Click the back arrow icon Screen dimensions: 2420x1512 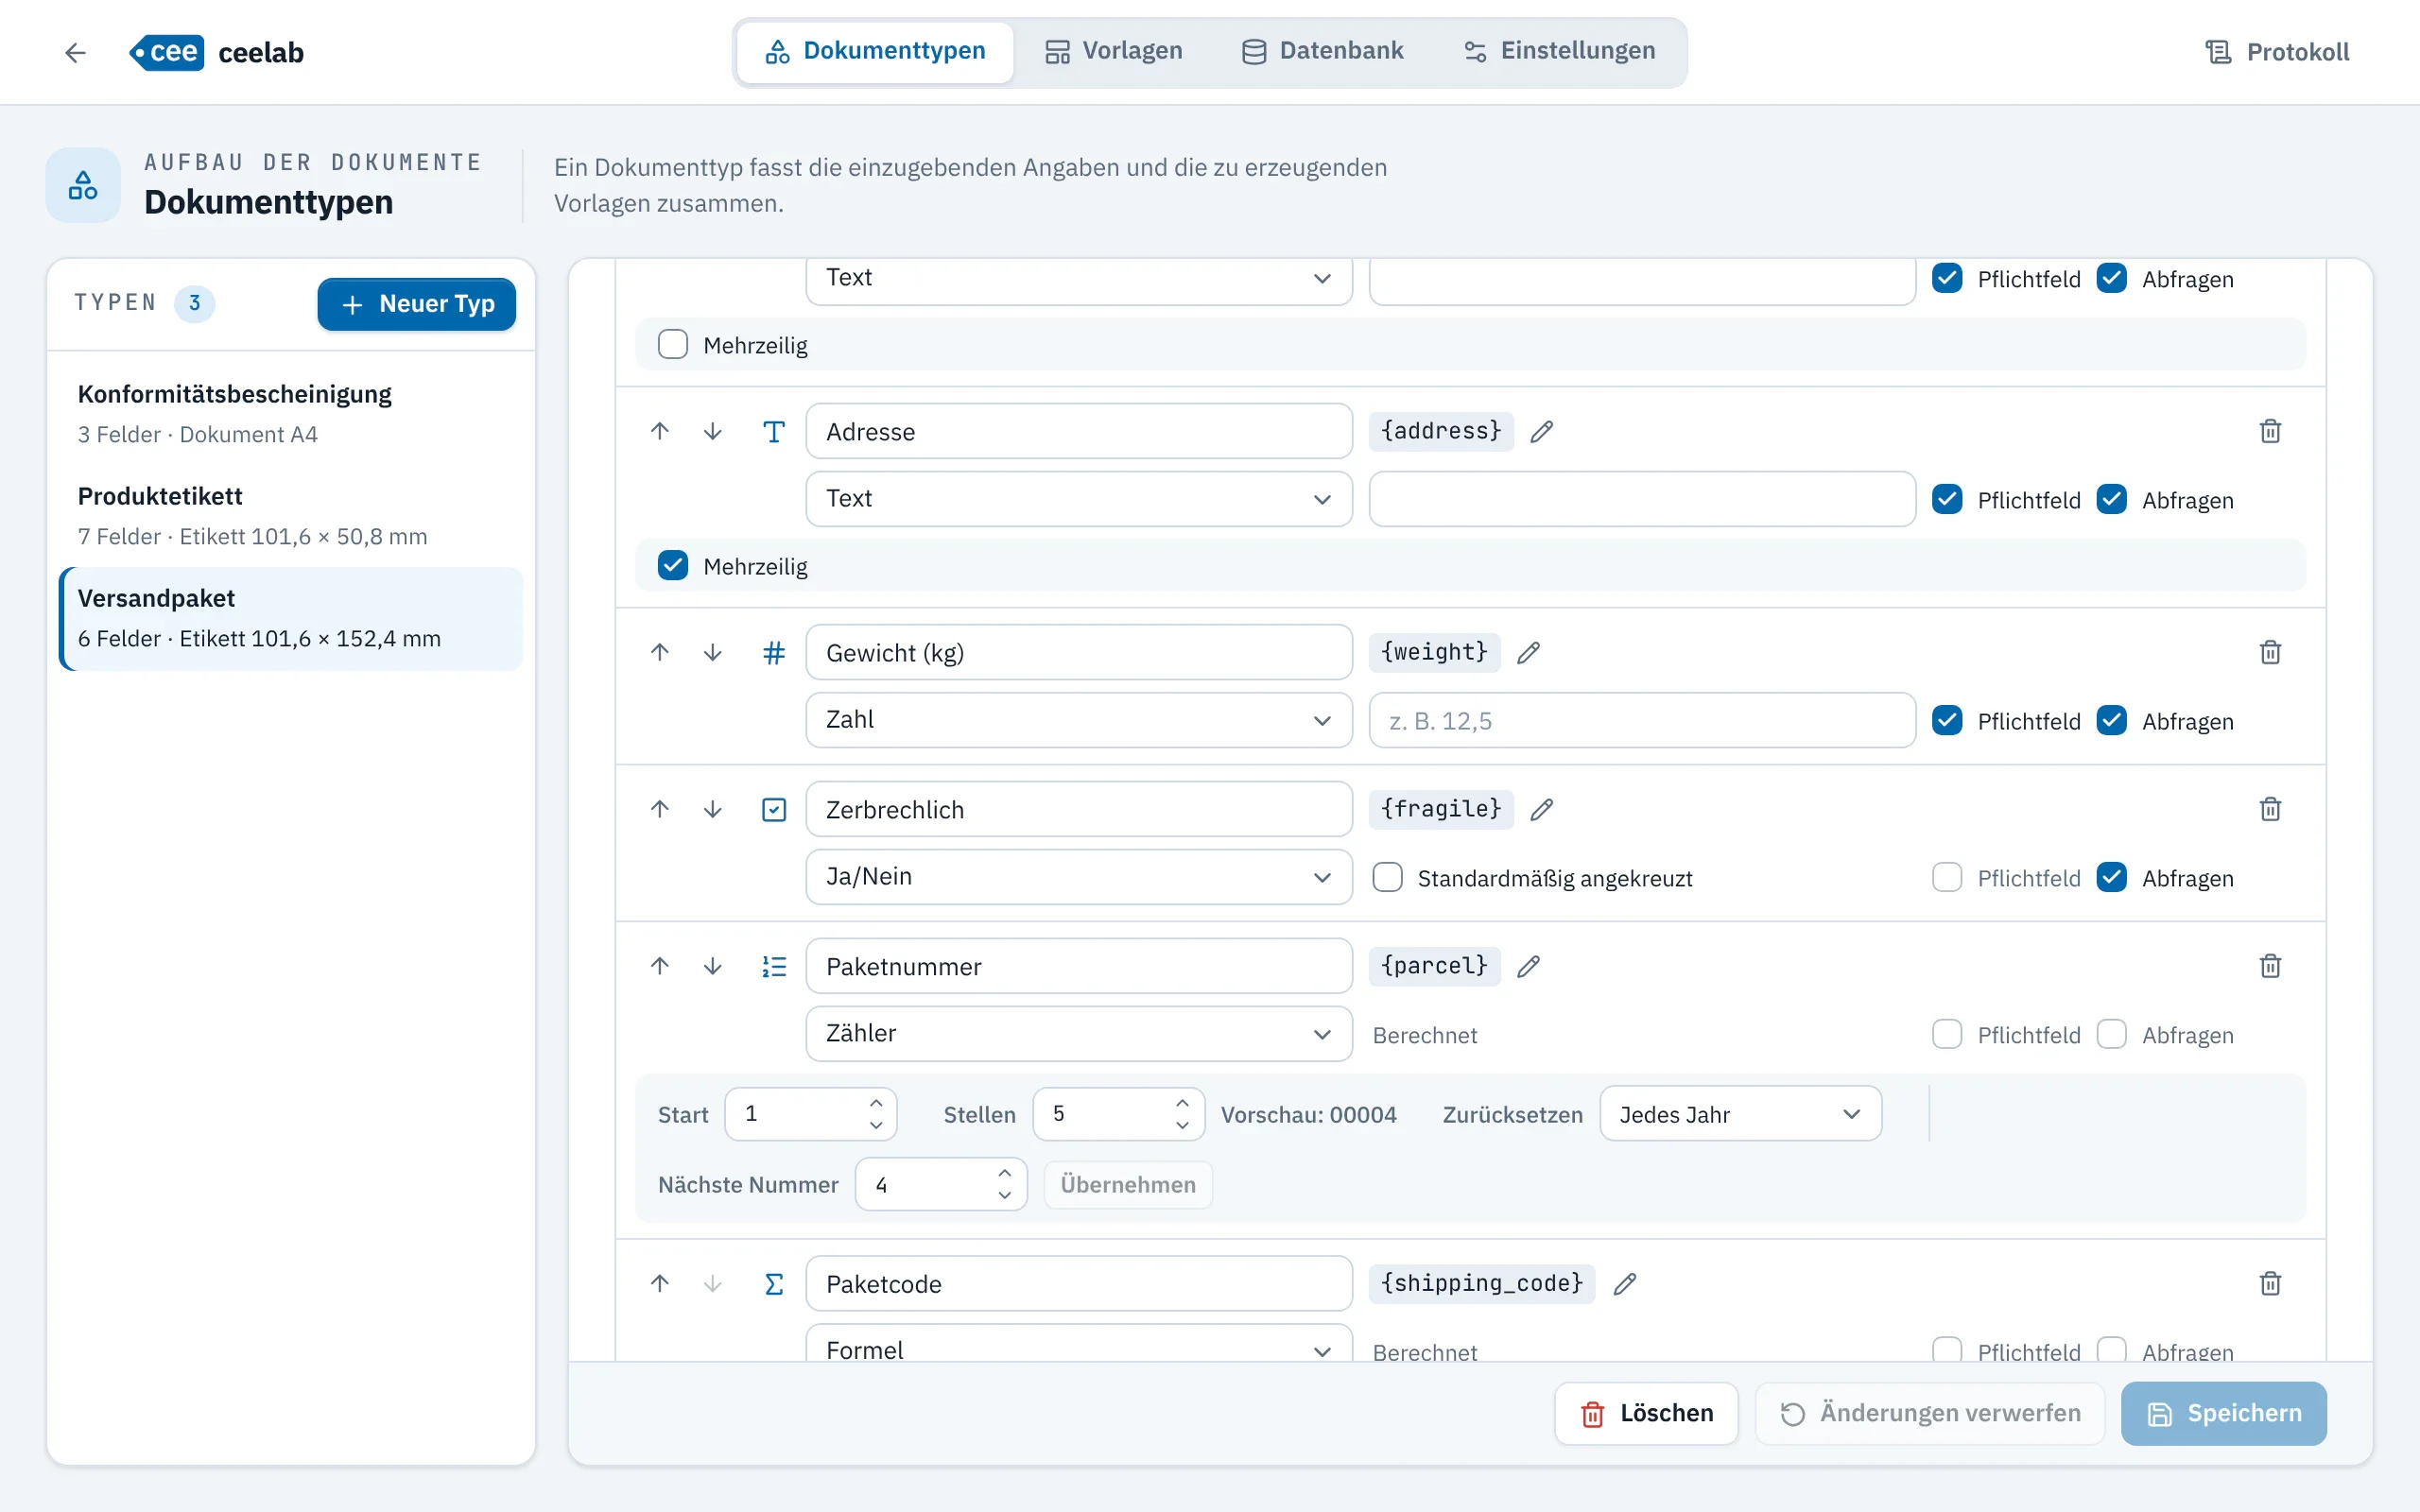point(75,52)
